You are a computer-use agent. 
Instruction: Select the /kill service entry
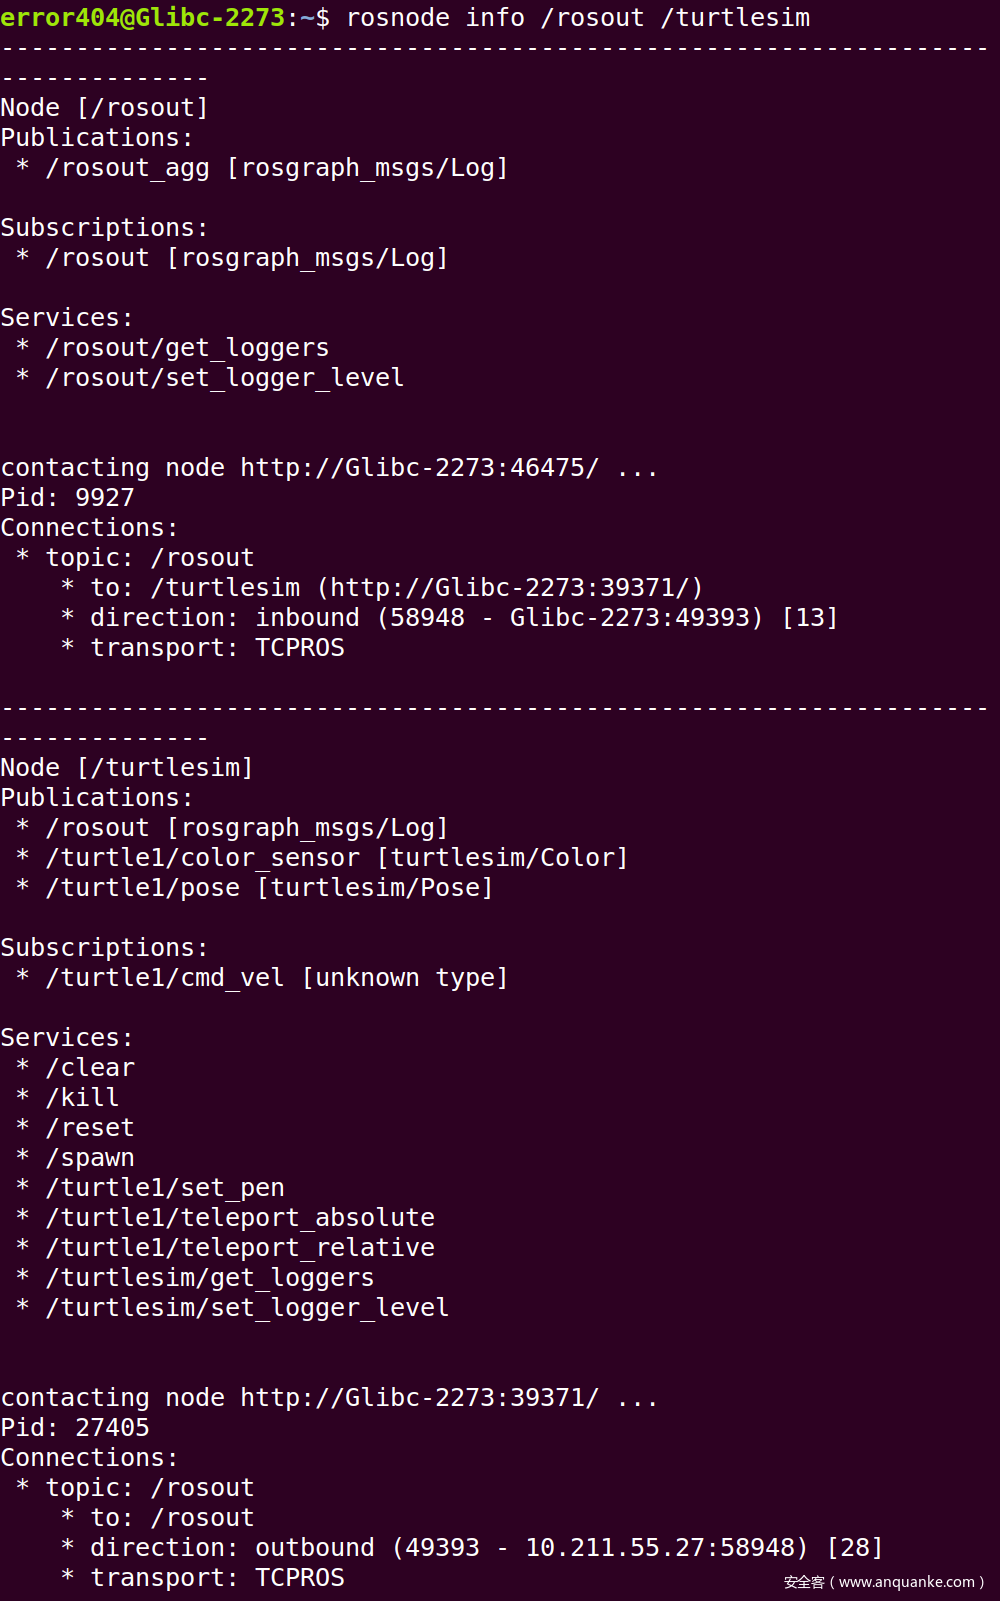click(82, 1098)
